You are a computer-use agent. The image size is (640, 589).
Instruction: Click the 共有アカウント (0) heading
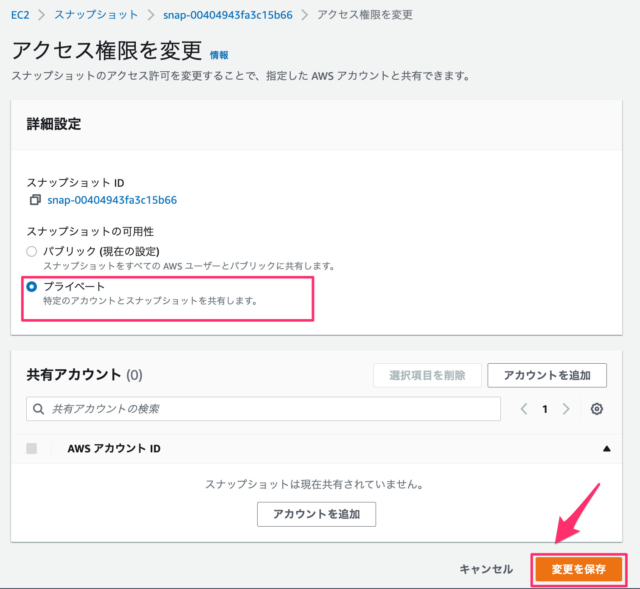tap(84, 375)
